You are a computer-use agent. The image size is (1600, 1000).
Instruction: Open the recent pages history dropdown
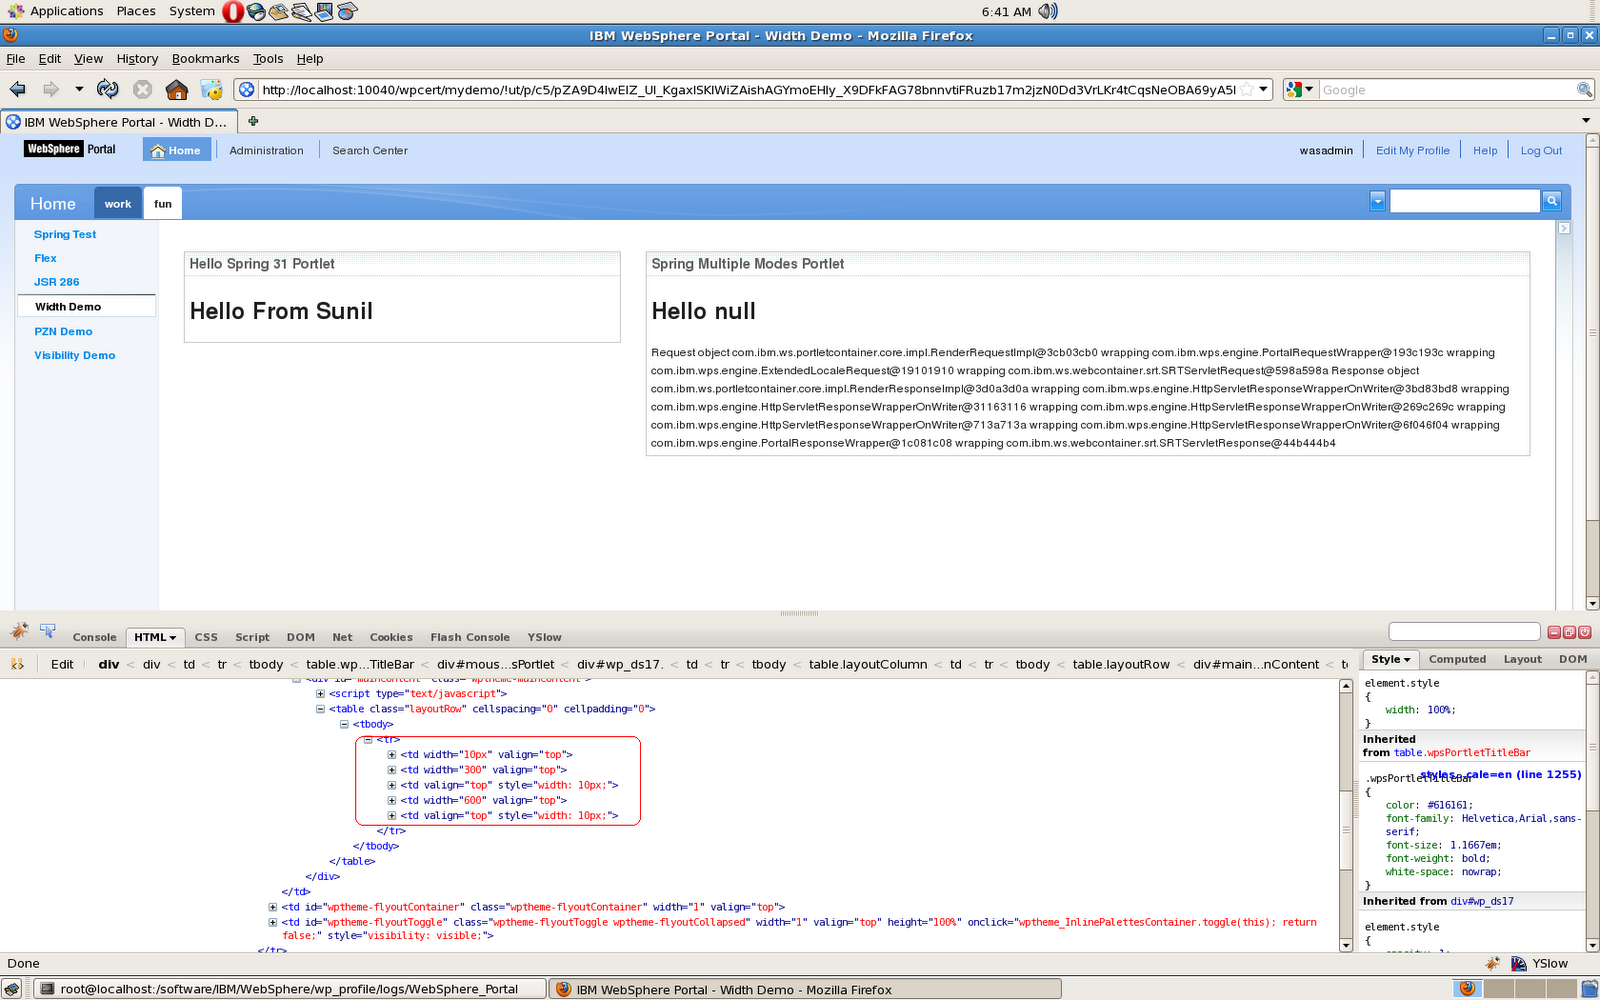point(79,89)
